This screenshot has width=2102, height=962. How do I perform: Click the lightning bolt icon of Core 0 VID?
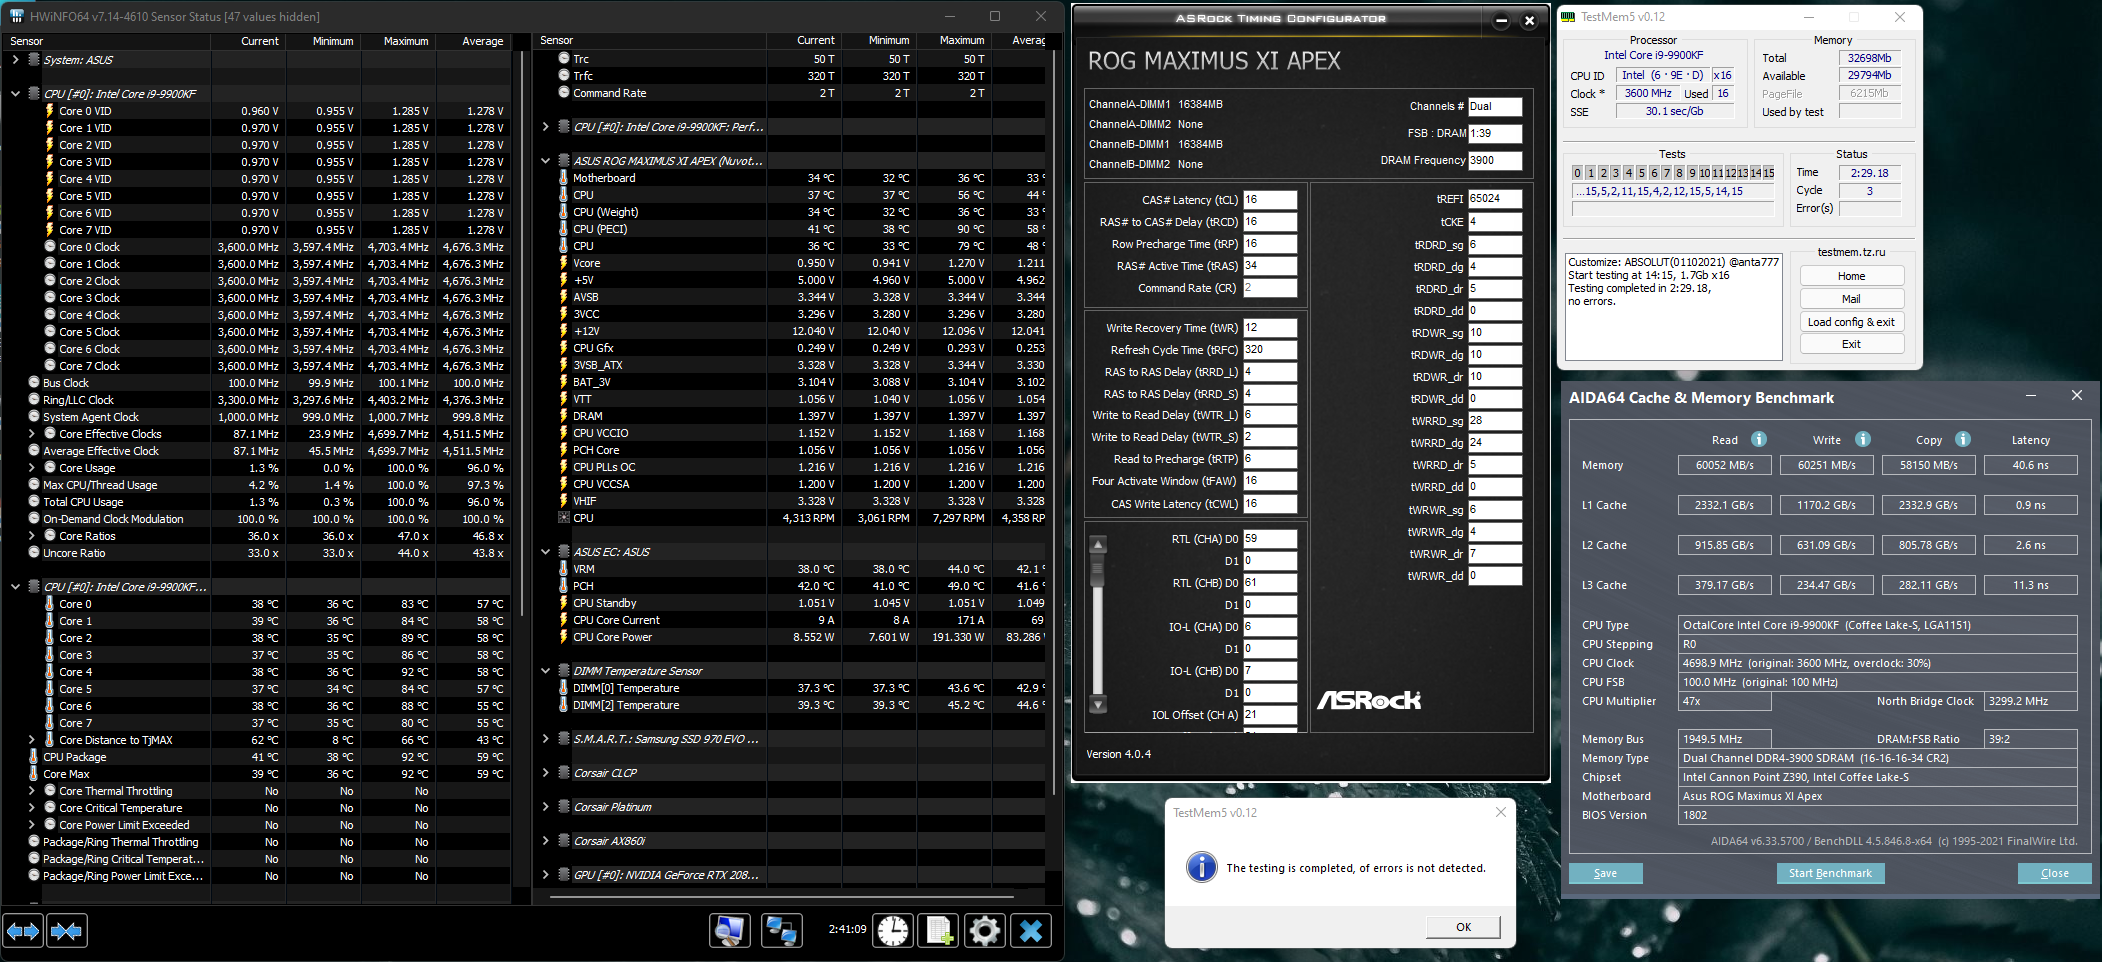[x=49, y=111]
